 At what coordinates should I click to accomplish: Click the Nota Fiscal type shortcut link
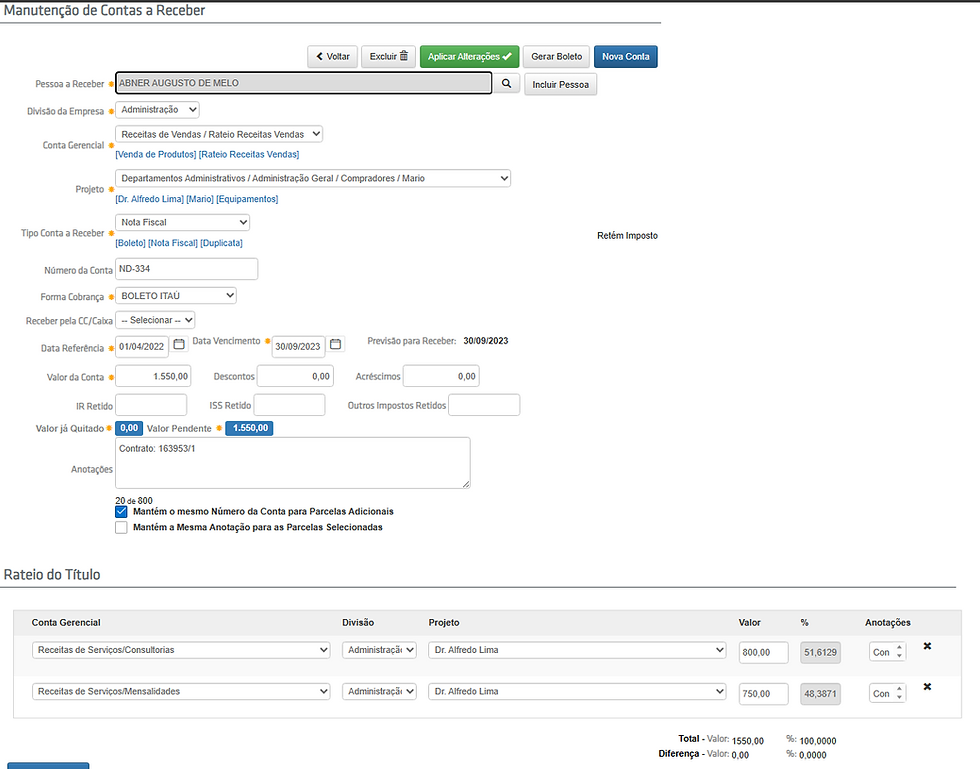[172, 243]
